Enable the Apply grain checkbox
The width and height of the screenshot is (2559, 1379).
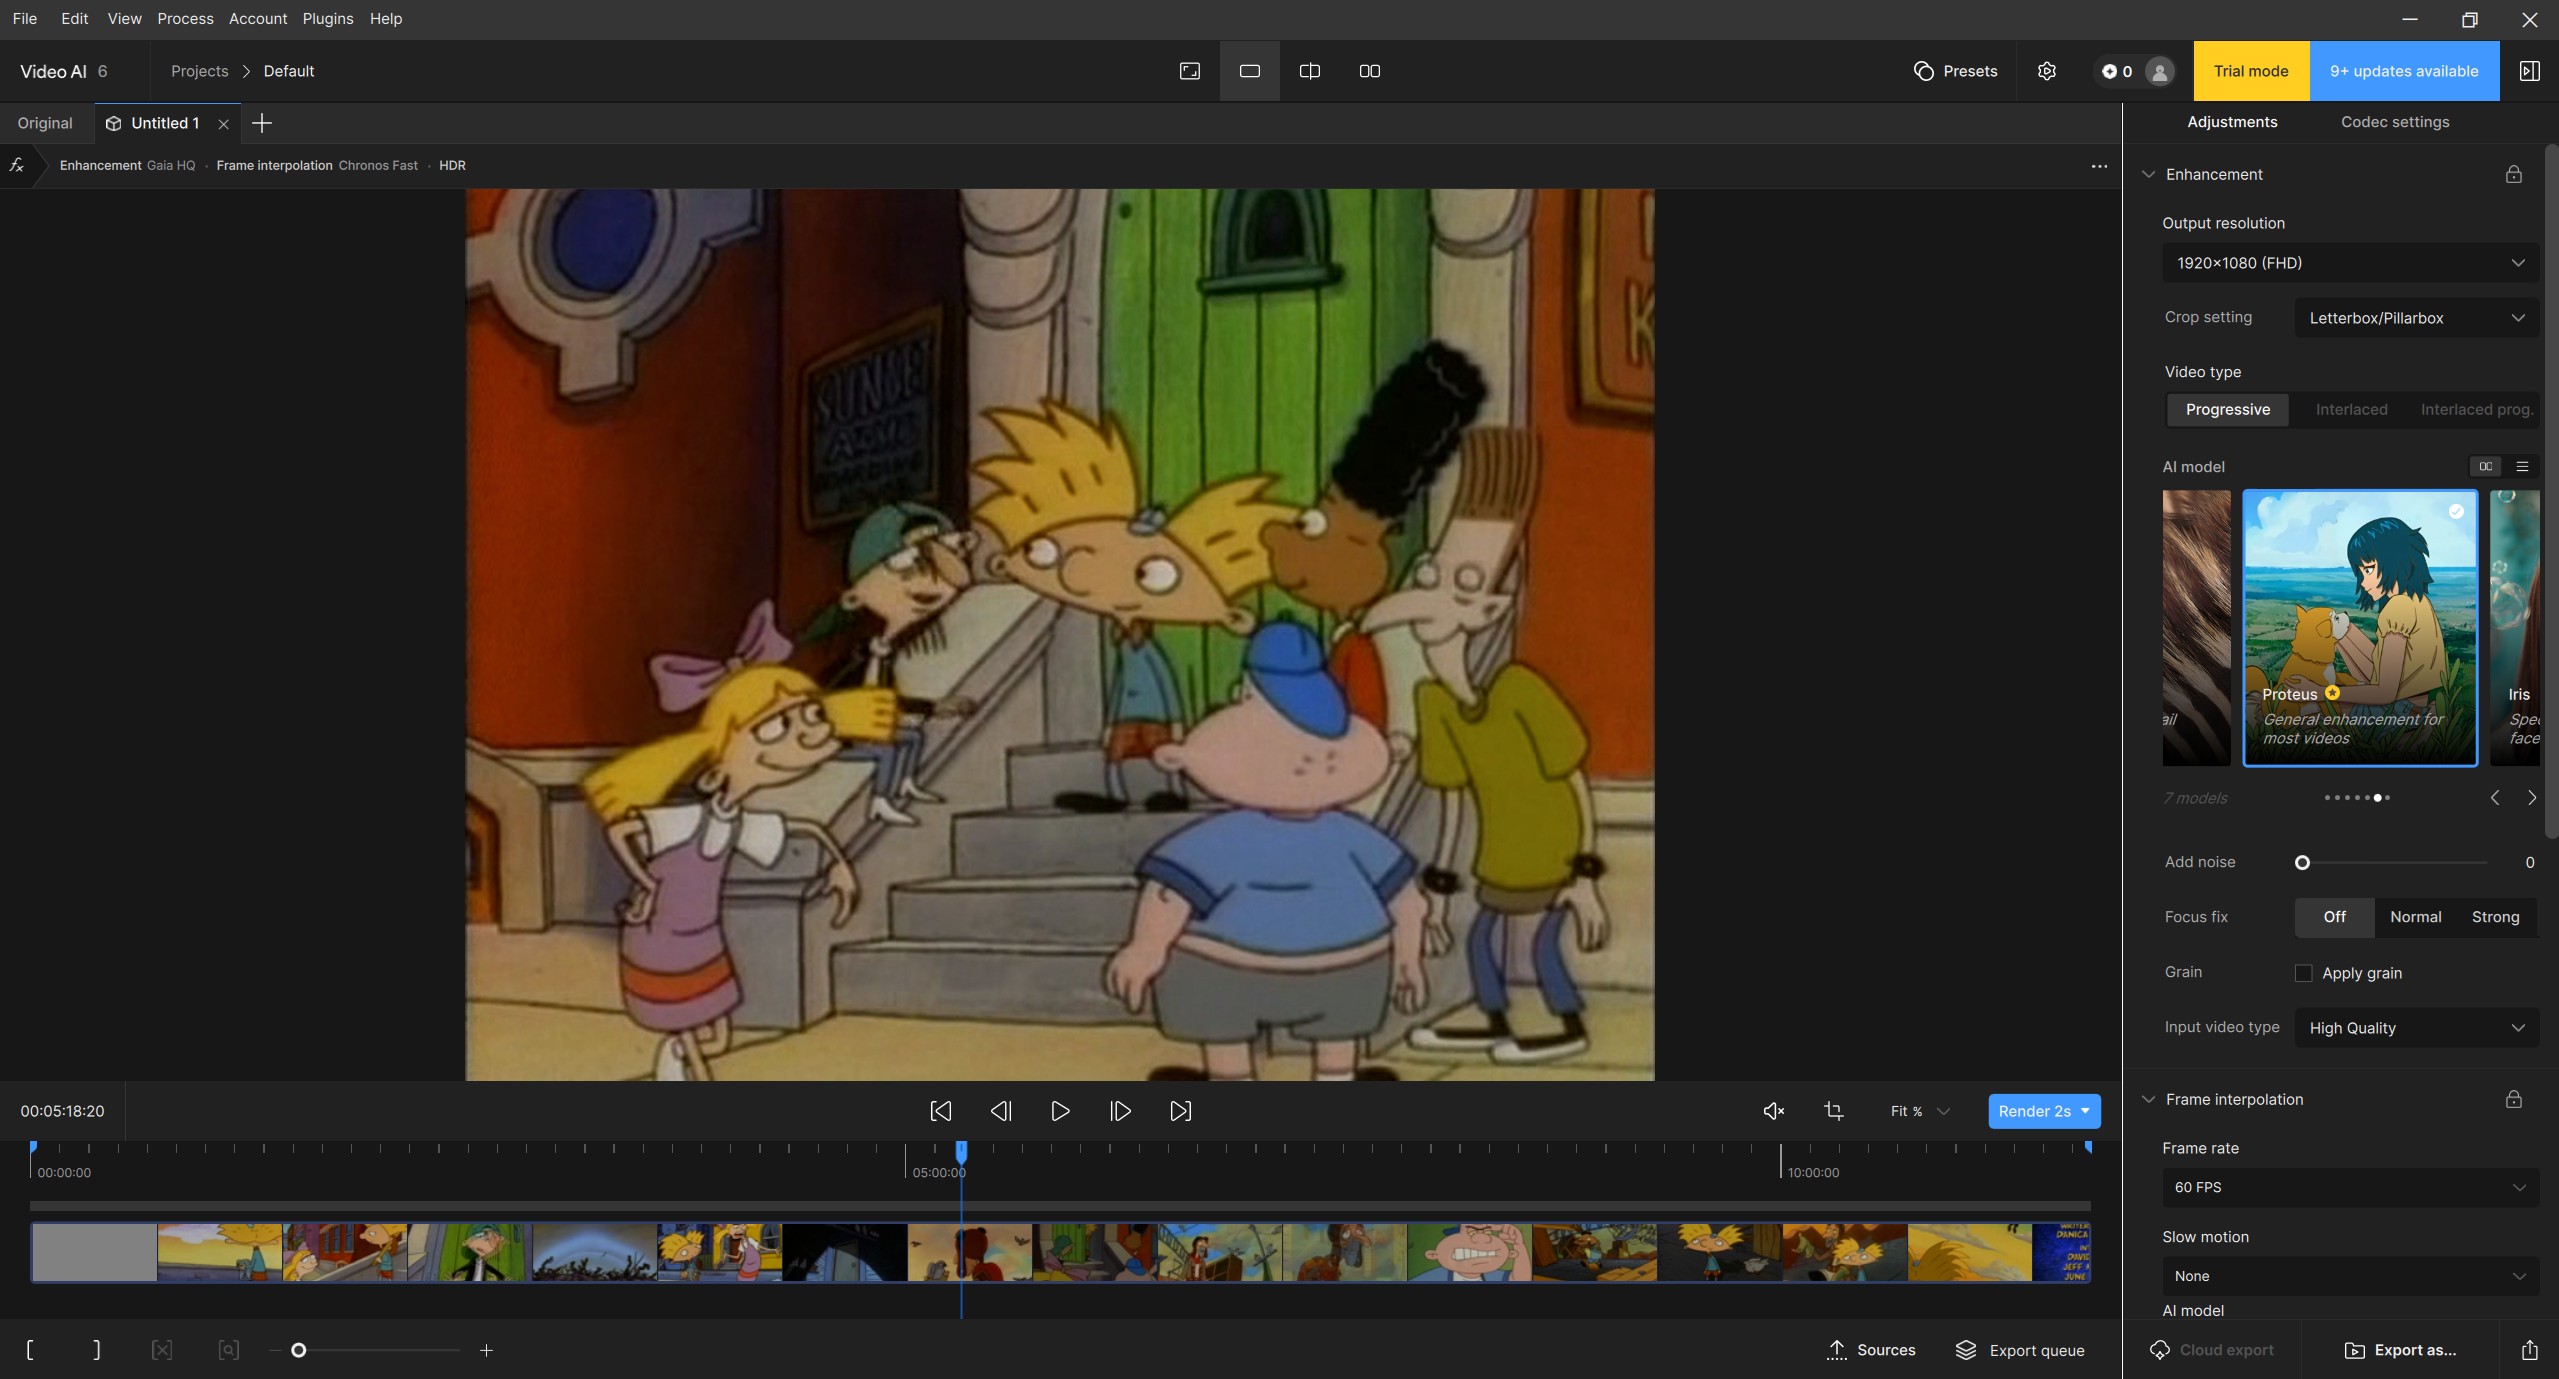[2303, 973]
